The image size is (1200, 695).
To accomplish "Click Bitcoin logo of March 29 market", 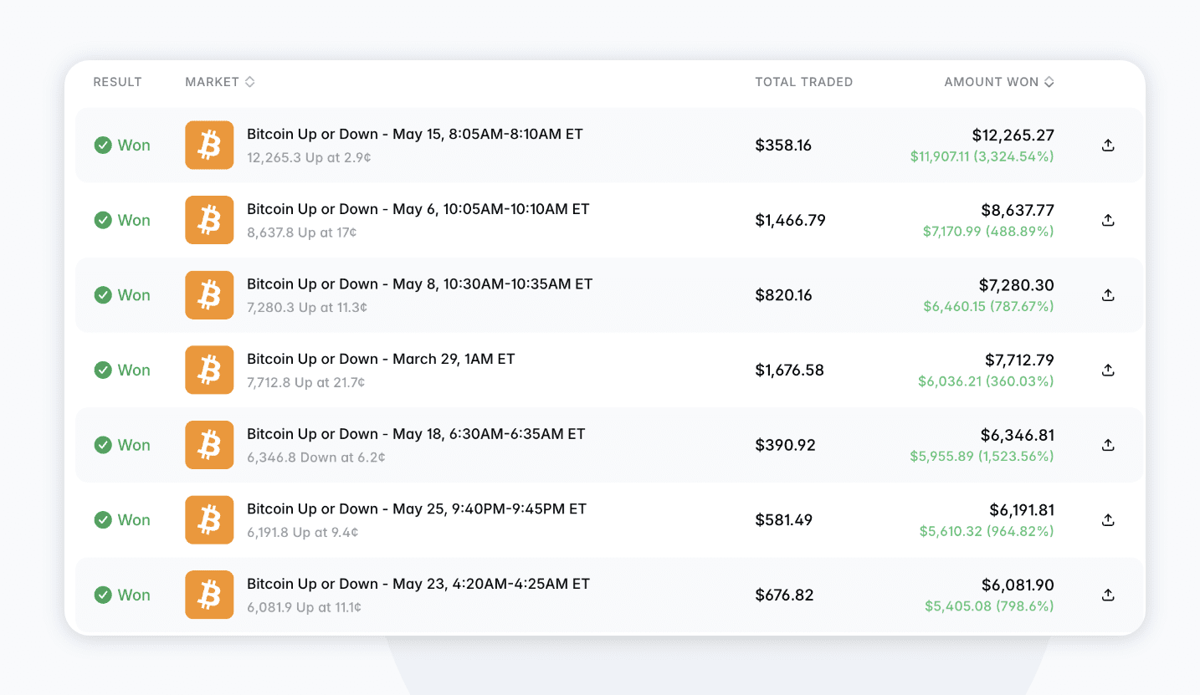I will click(x=209, y=370).
